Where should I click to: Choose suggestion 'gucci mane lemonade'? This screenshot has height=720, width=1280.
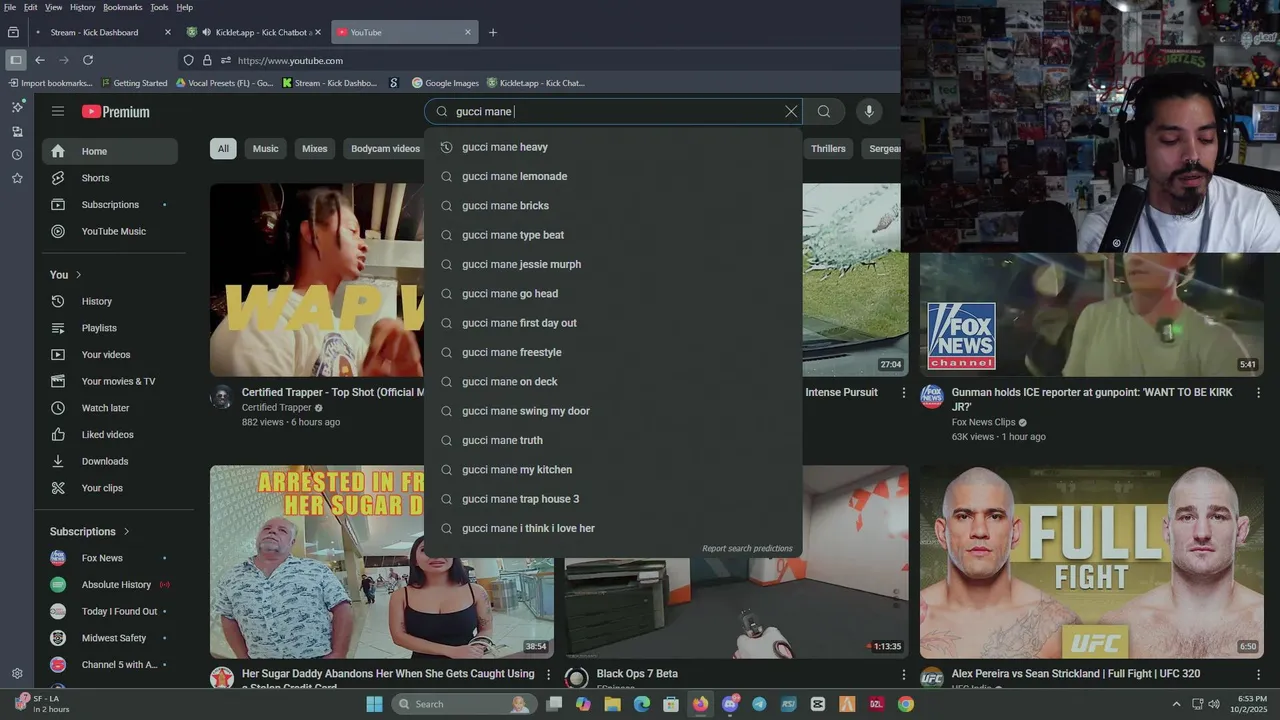(613, 176)
